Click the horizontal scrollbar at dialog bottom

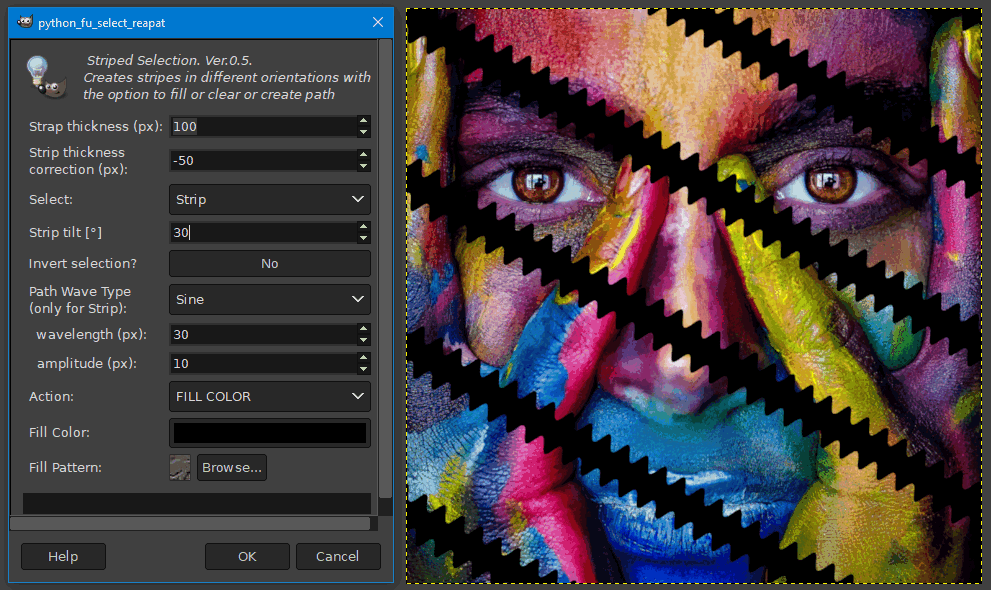[x=190, y=523]
